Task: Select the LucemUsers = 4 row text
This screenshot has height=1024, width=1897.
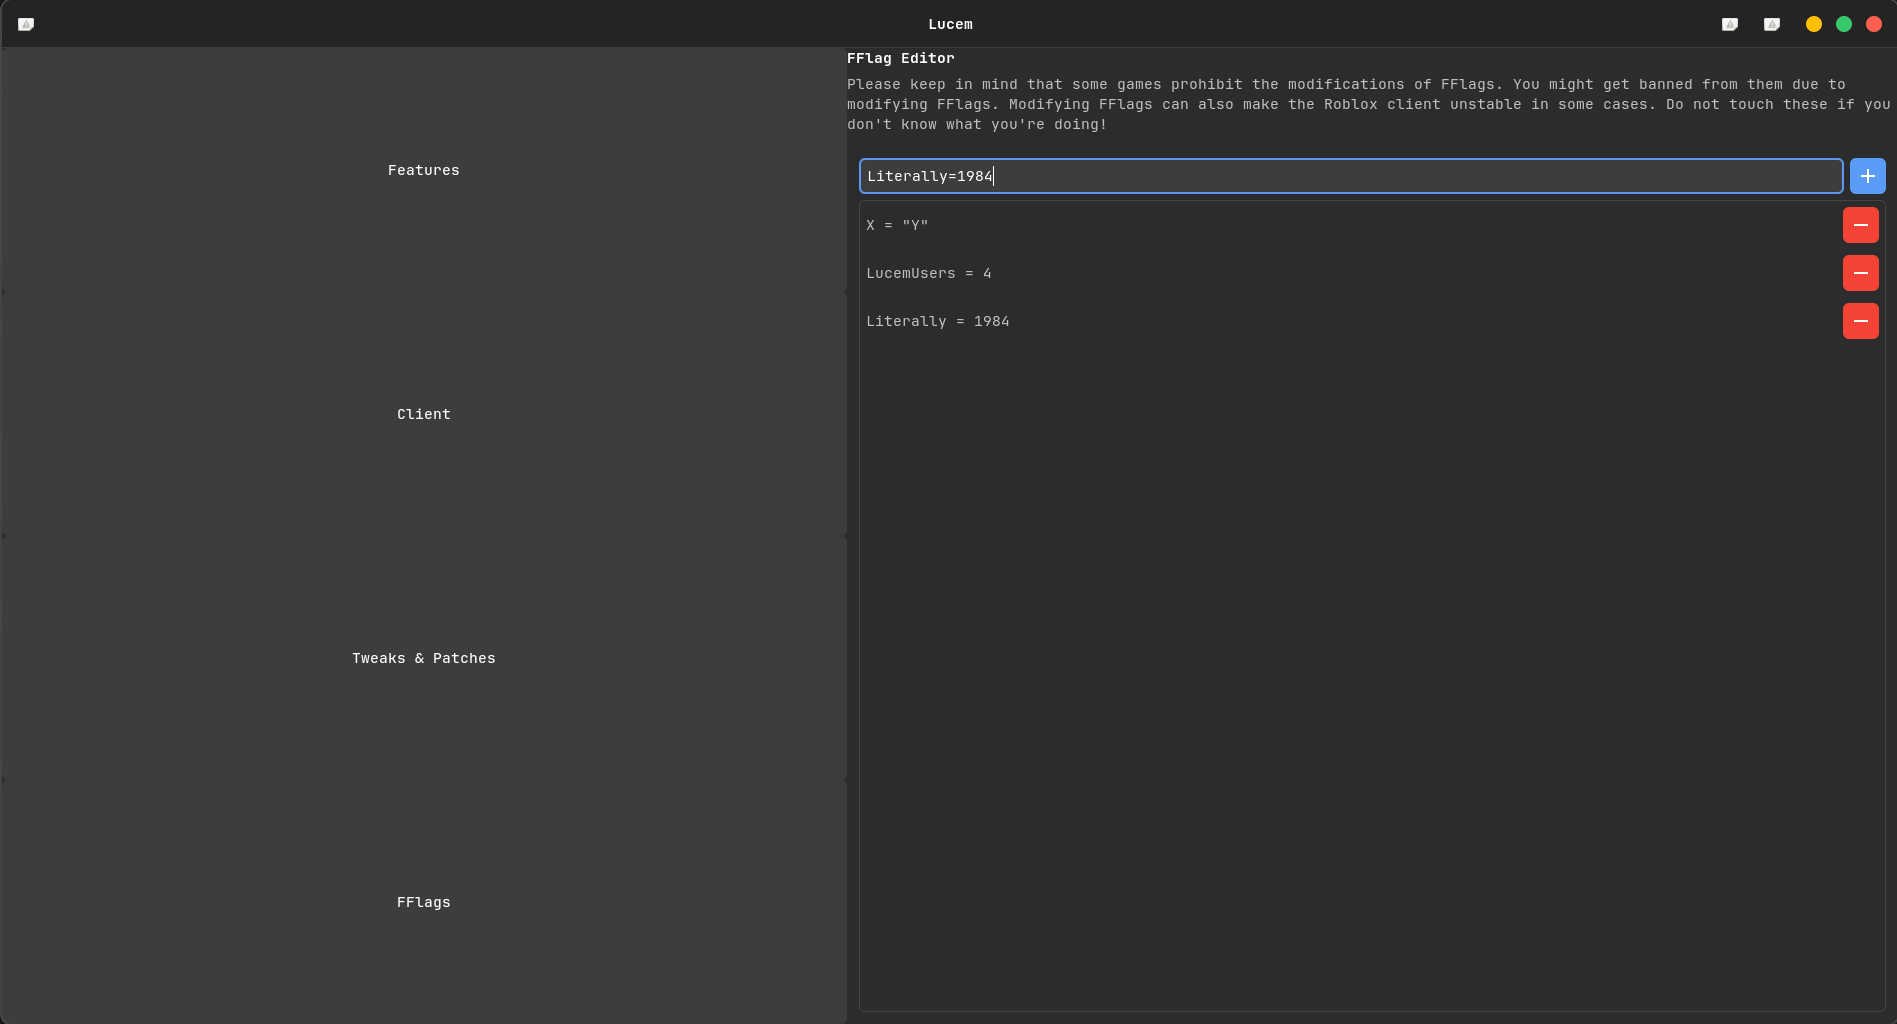Action: tap(929, 273)
